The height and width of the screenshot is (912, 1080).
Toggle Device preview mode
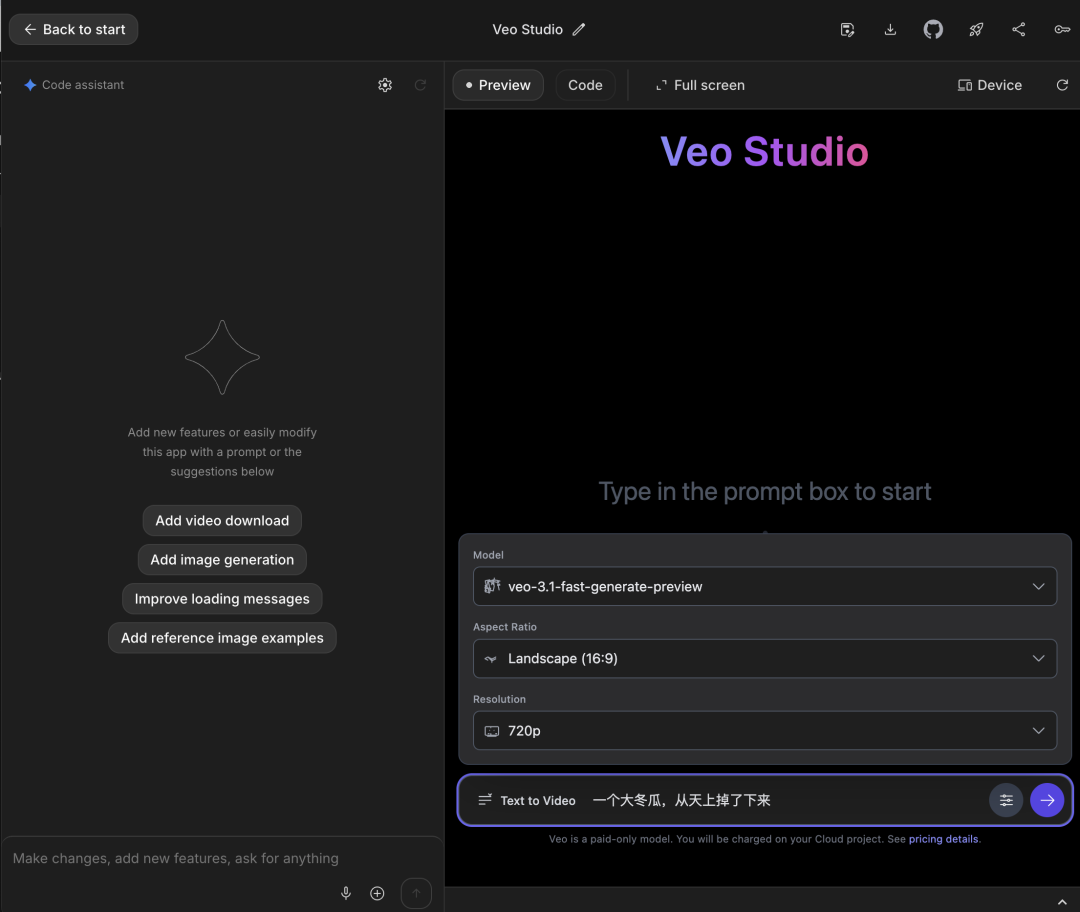pos(989,85)
